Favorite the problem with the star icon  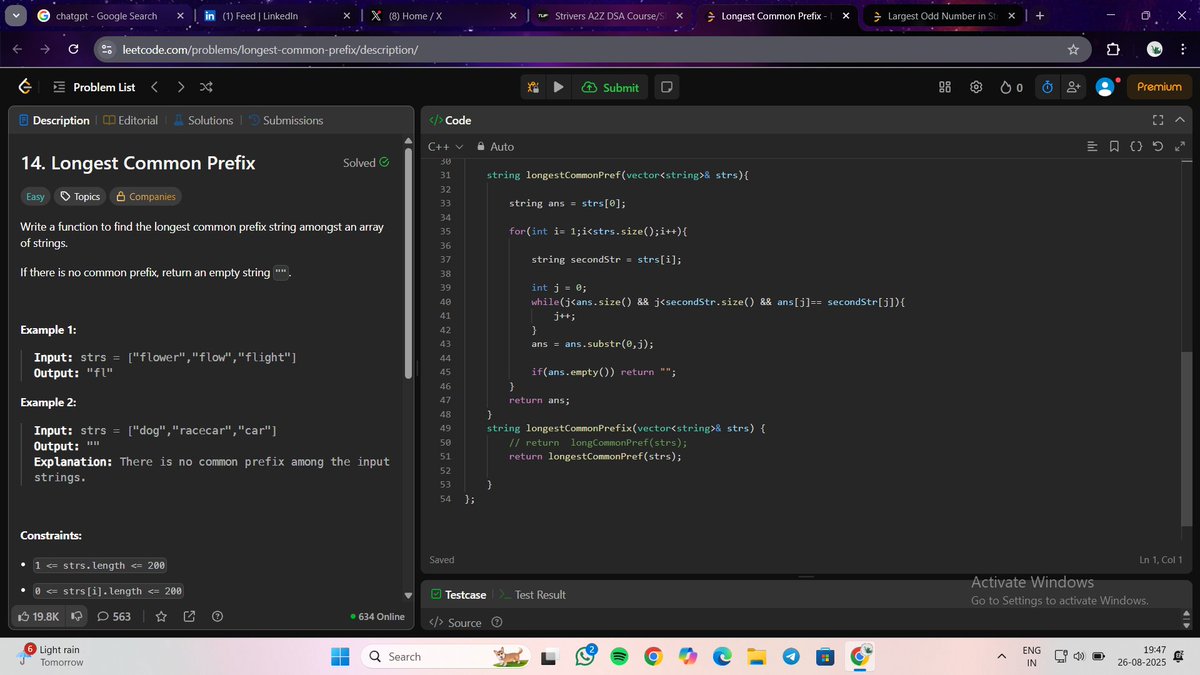pos(161,616)
